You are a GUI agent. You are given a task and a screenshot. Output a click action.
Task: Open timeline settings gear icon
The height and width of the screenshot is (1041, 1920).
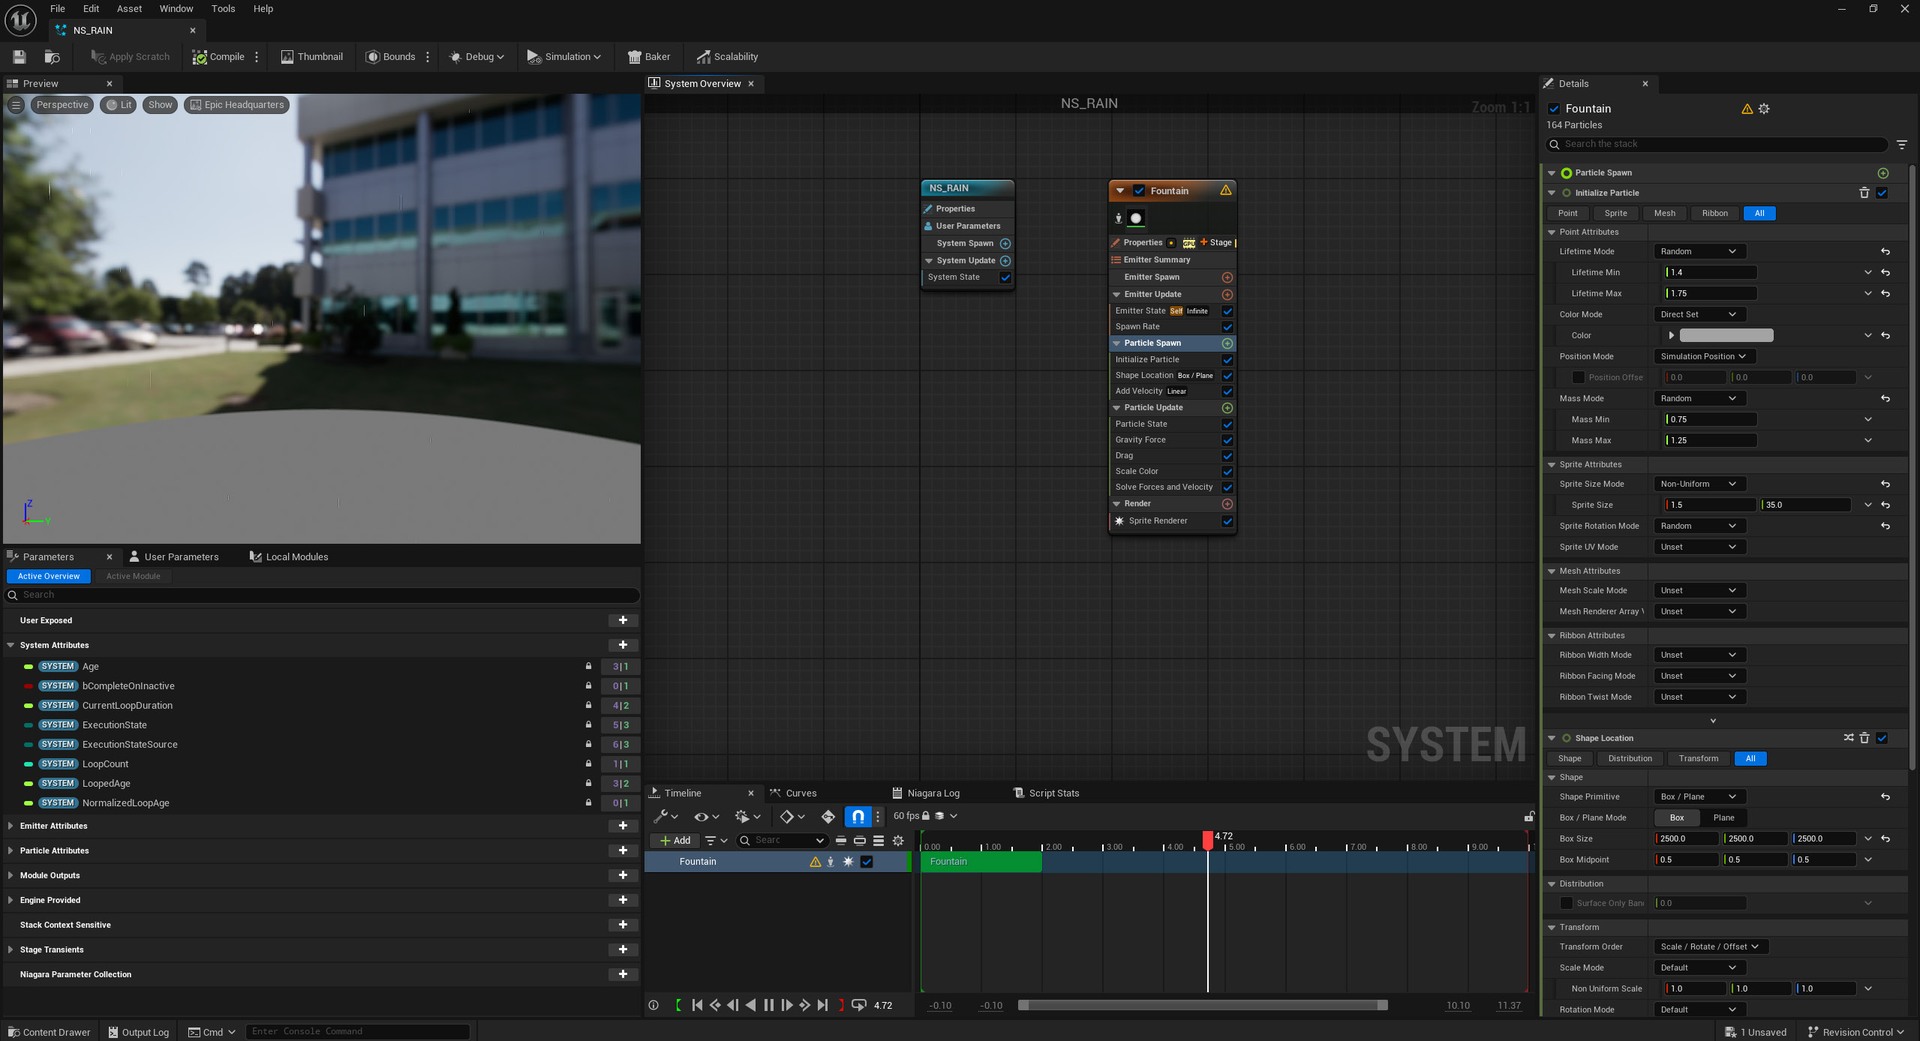pos(898,841)
